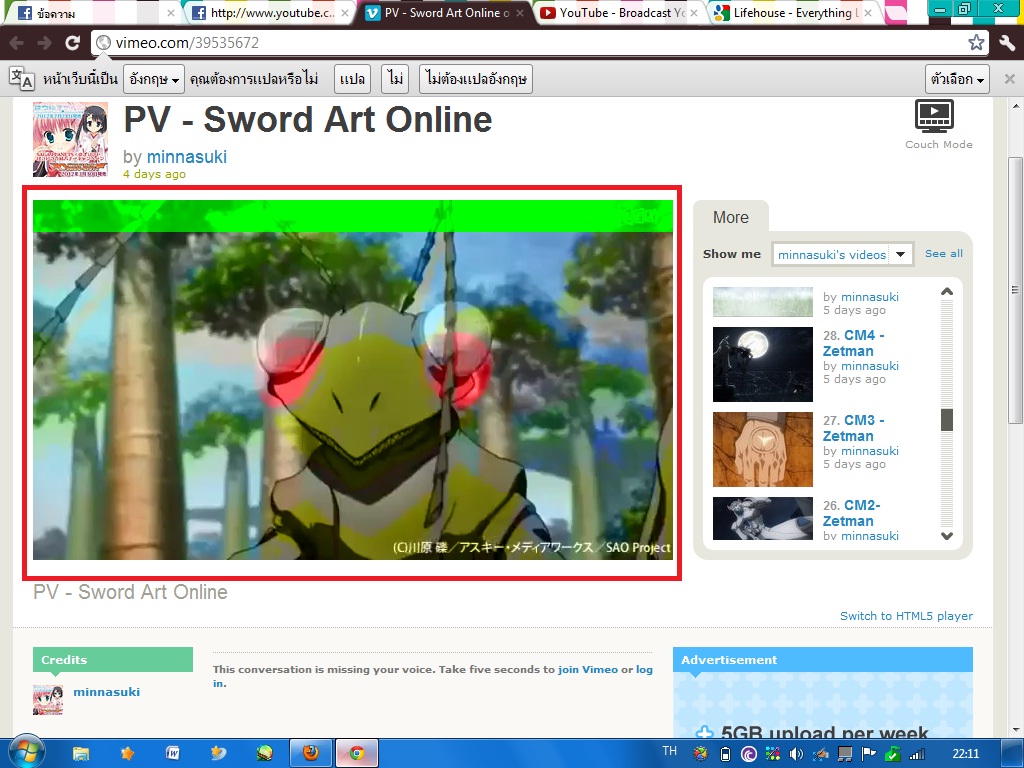Click the See all link
The height and width of the screenshot is (768, 1024).
tap(944, 253)
